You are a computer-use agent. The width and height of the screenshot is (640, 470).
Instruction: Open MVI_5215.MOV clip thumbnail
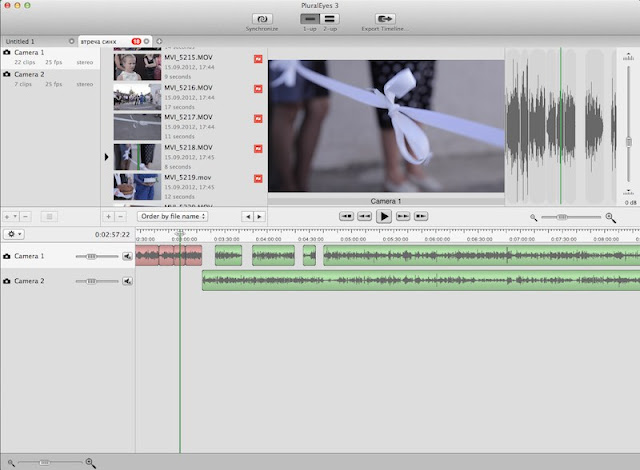coord(137,67)
